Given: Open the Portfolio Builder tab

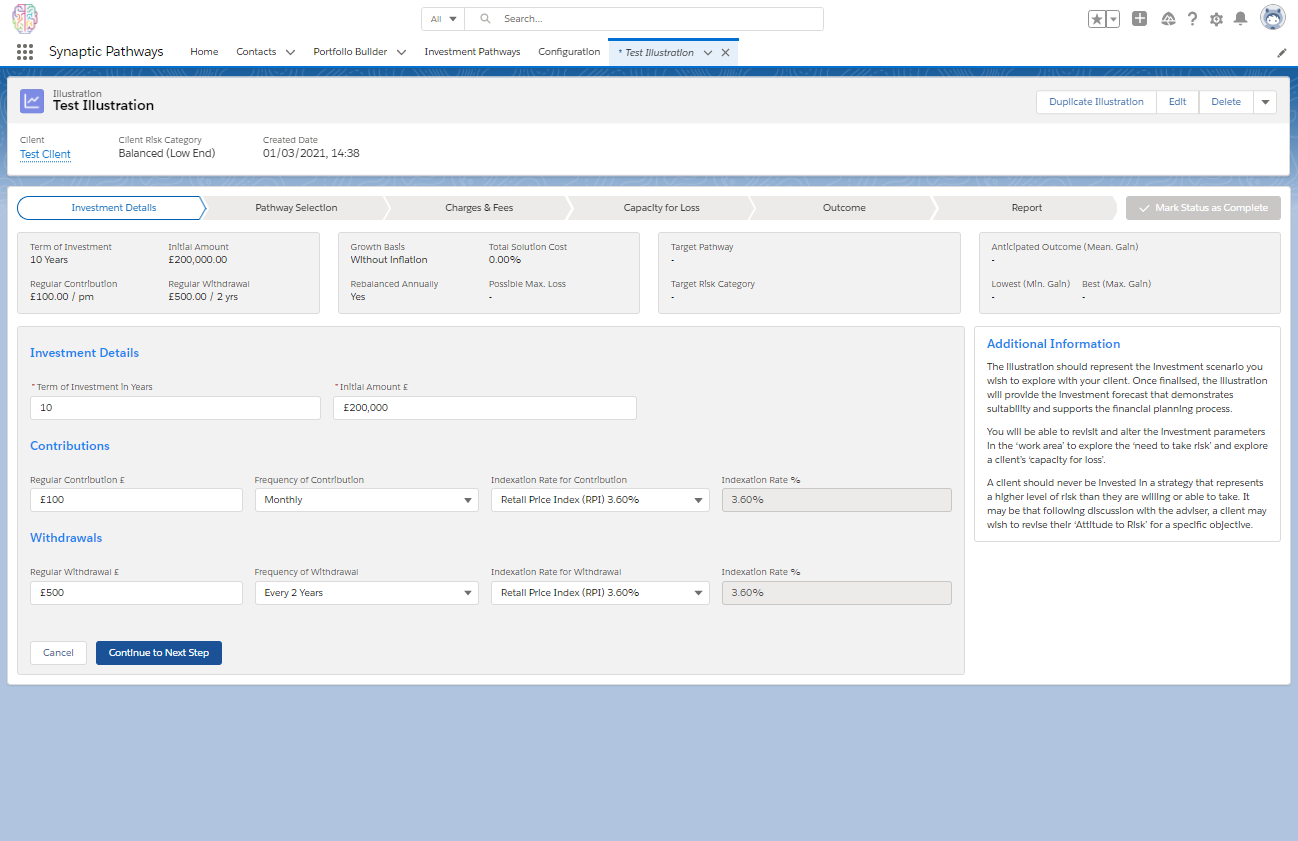Looking at the screenshot, I should coord(350,52).
